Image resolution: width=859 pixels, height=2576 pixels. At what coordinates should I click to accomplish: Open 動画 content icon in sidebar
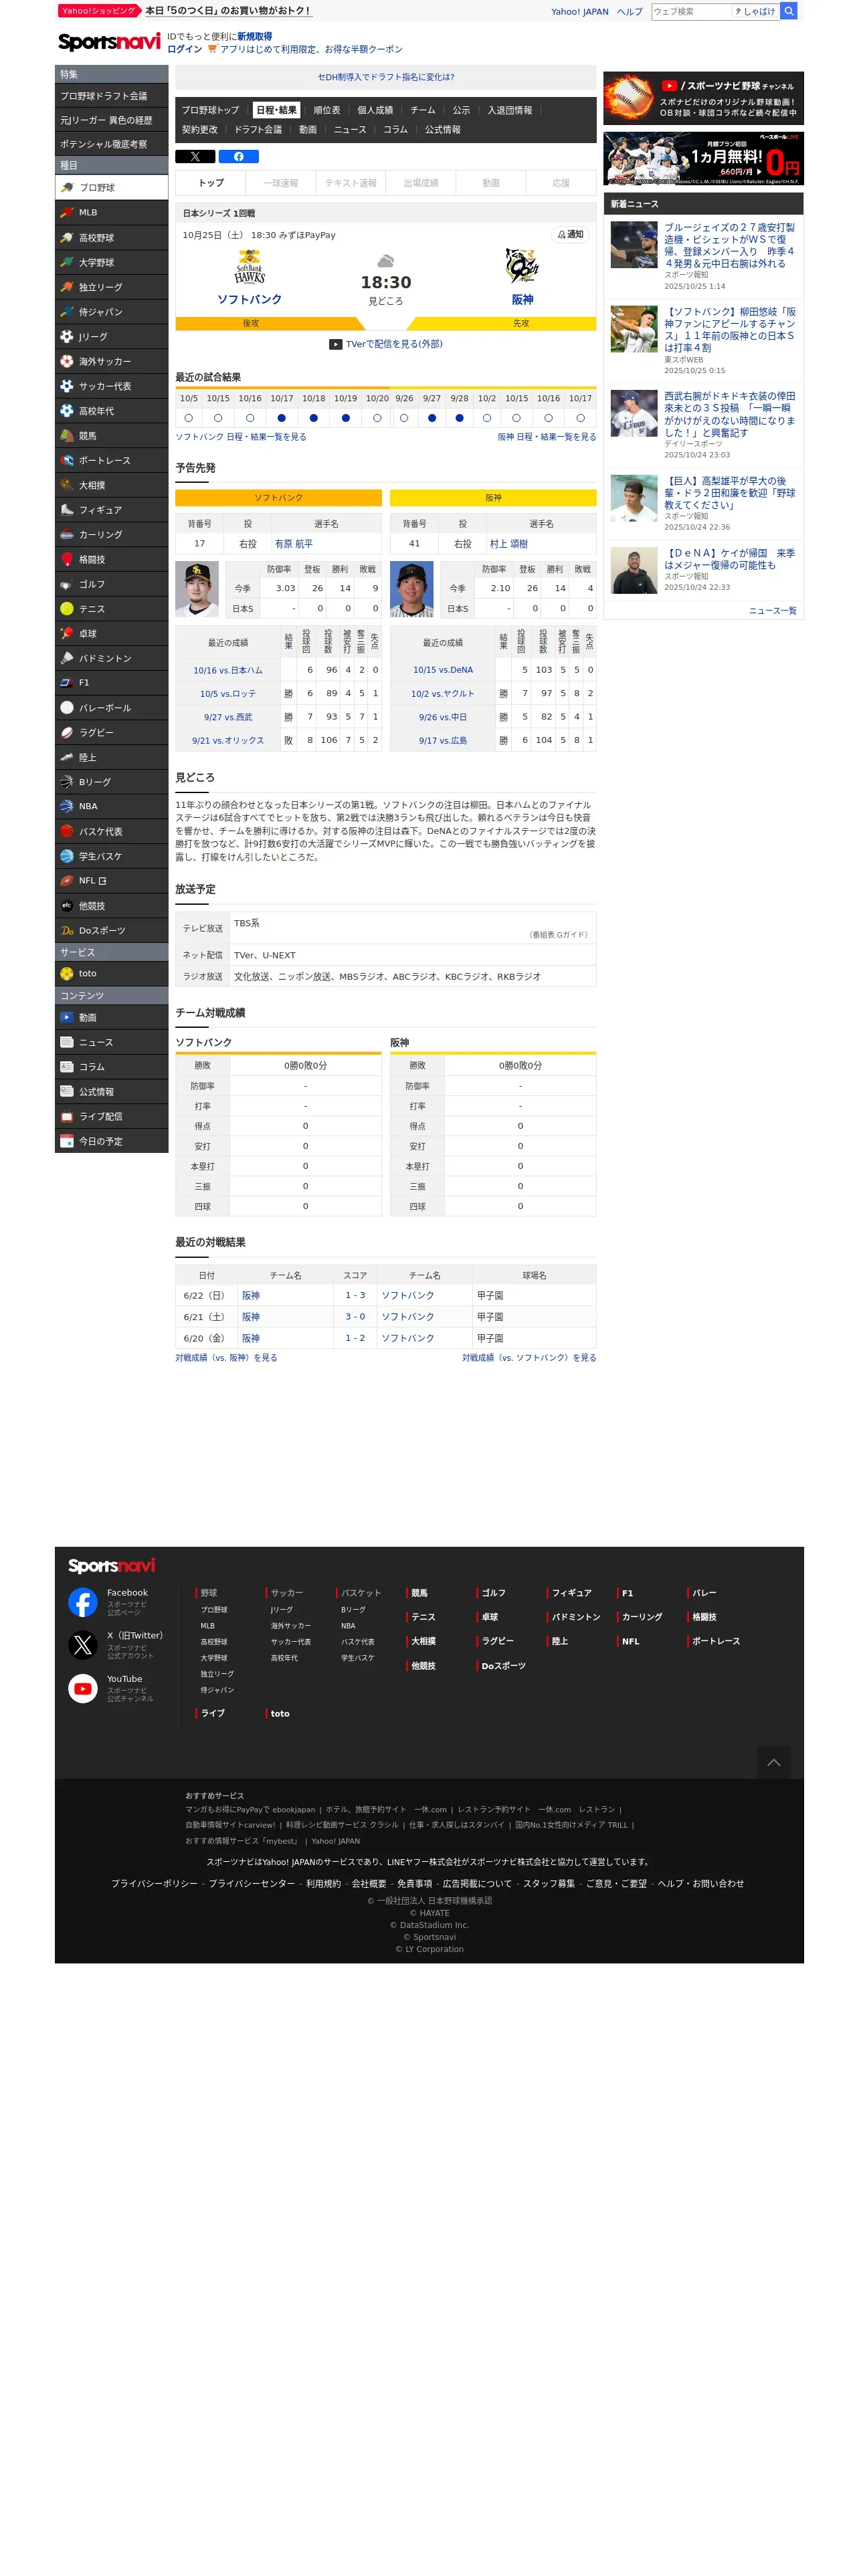tap(67, 1018)
